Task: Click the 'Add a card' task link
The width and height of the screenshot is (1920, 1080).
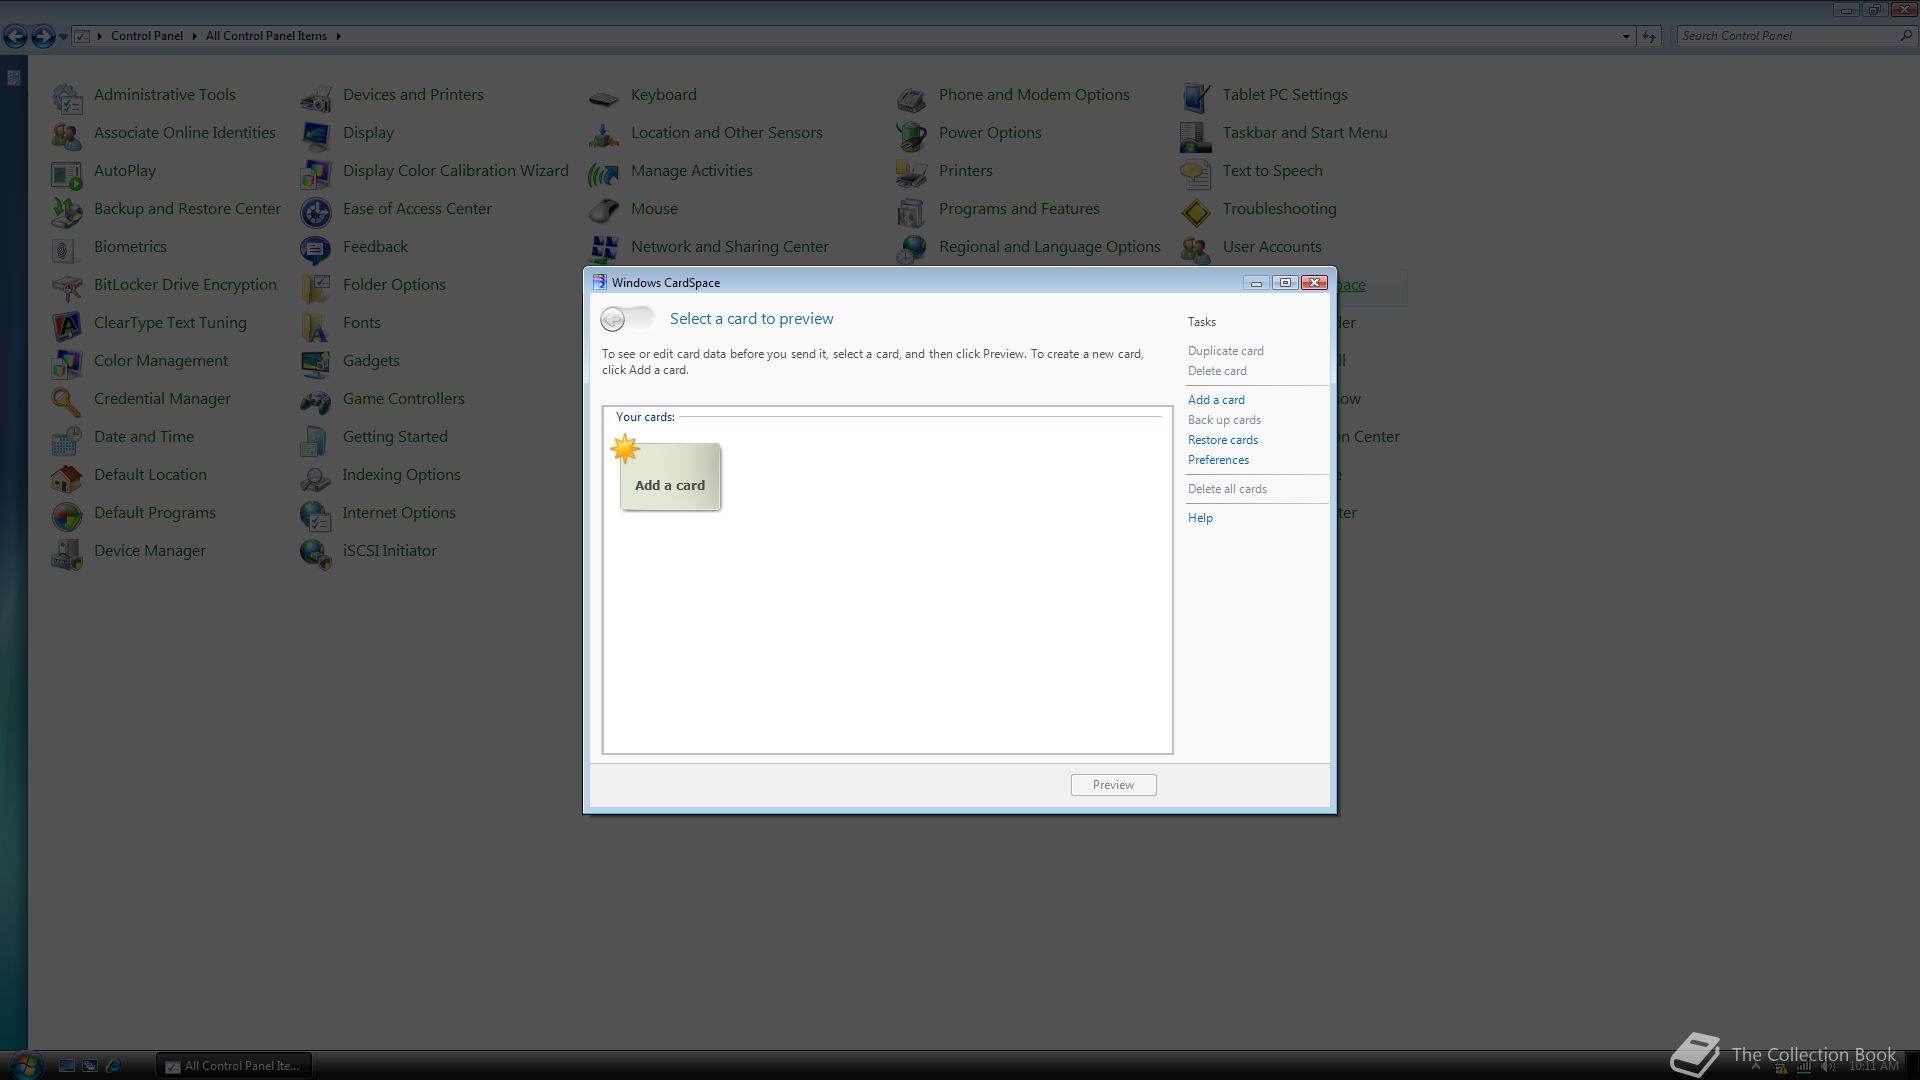Action: point(1216,400)
